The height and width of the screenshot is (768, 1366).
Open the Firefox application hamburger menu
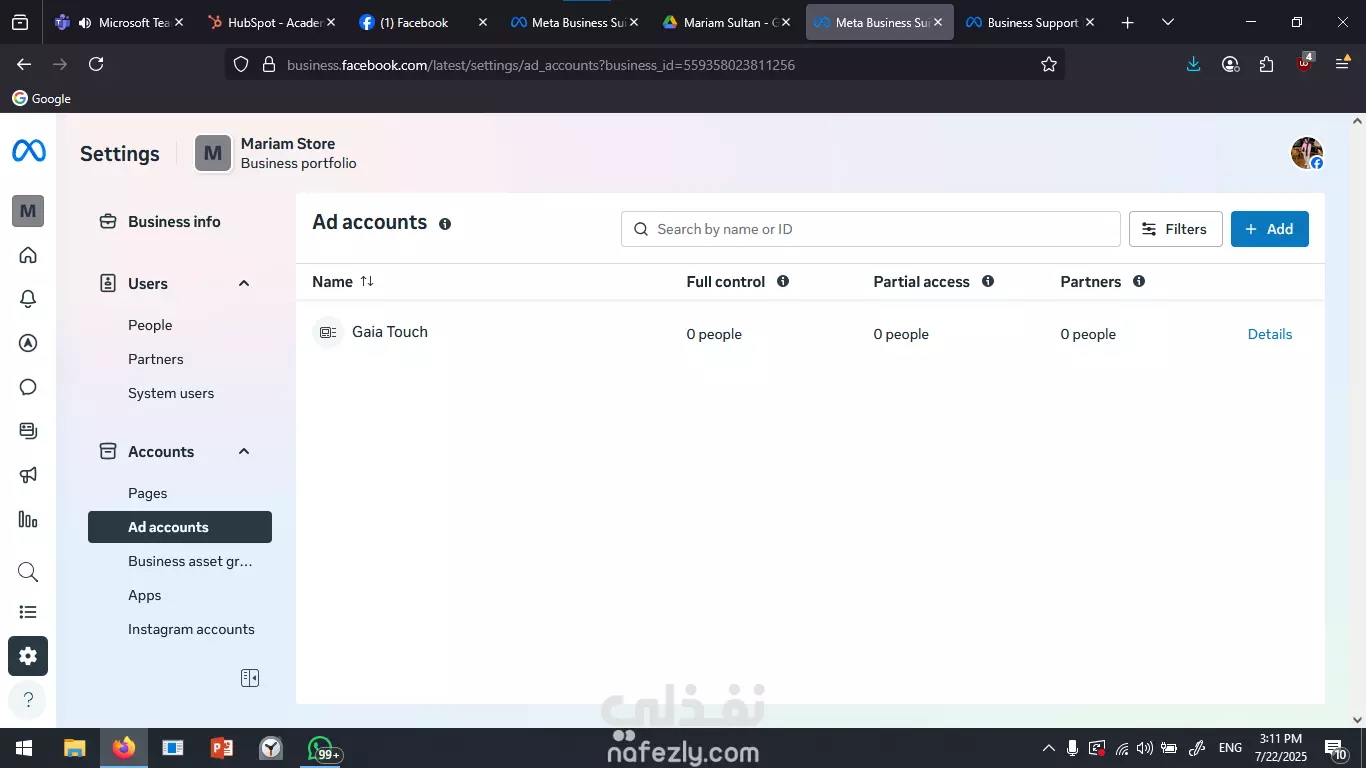[x=1343, y=64]
